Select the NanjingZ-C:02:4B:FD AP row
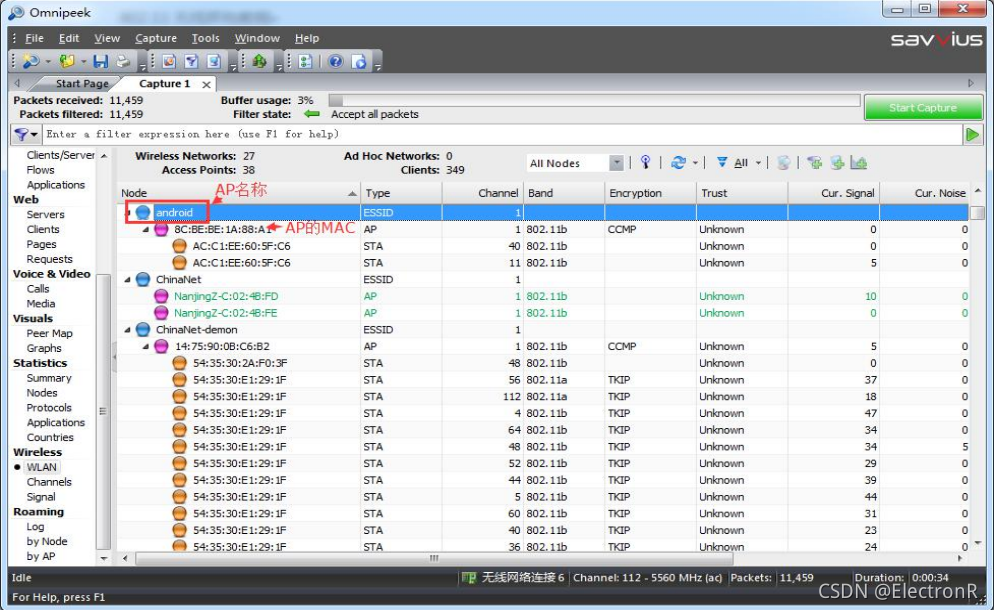Screen dimensions: 994x610 (x=543, y=296)
